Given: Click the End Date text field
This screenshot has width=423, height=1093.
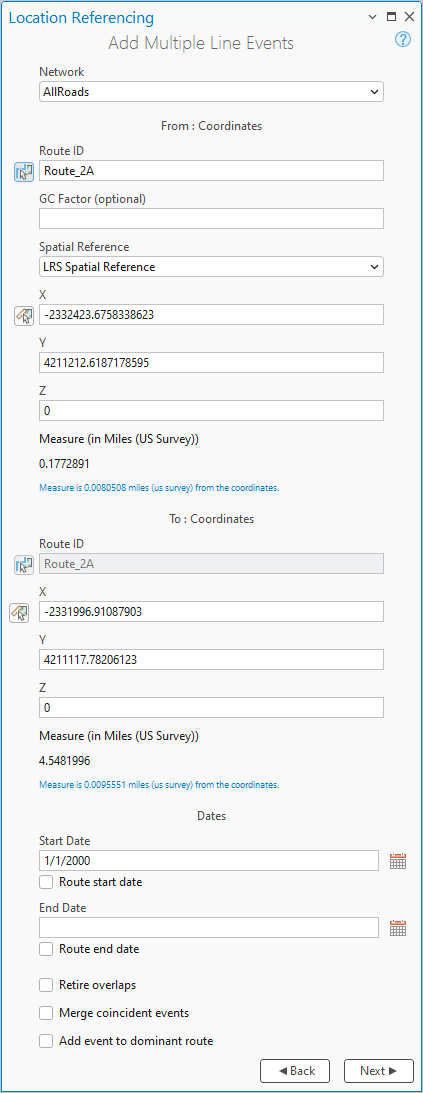Looking at the screenshot, I should click(x=209, y=928).
